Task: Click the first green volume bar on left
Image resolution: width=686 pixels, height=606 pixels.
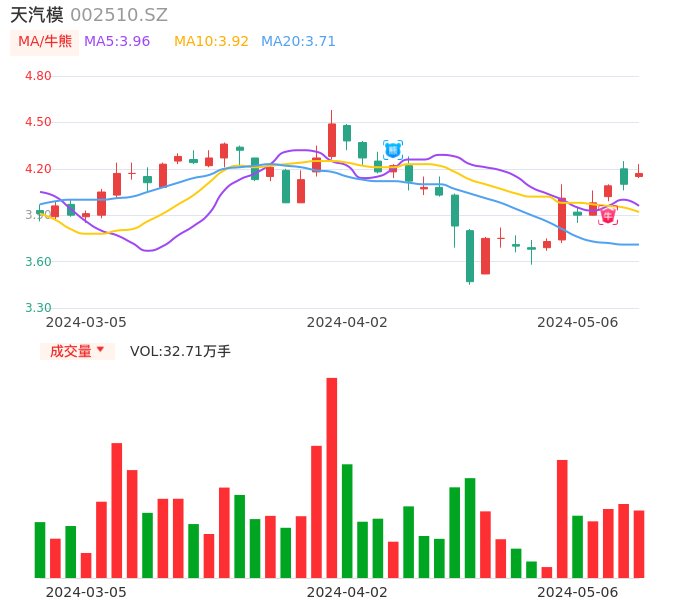Action: (x=40, y=550)
